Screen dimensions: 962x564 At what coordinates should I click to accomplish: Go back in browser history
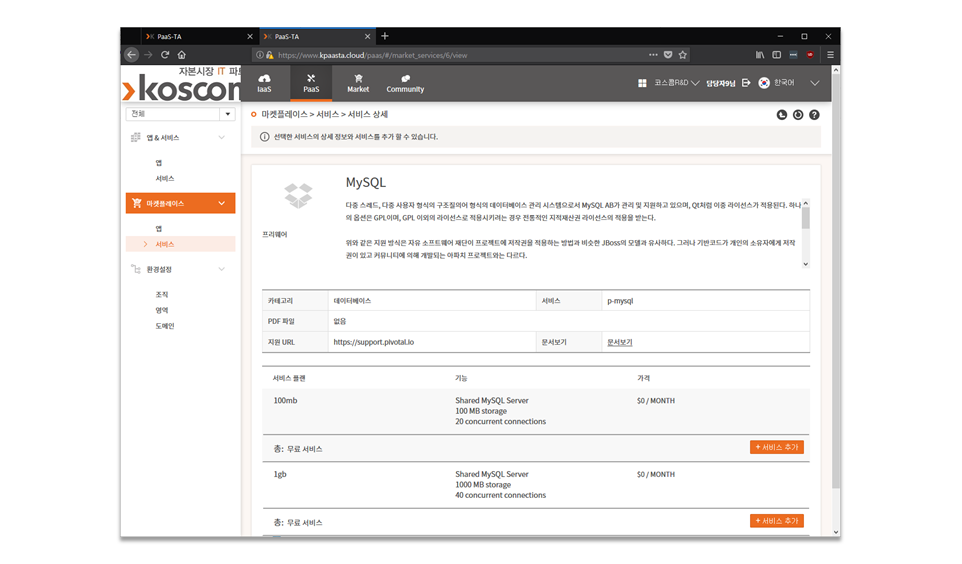(x=131, y=55)
